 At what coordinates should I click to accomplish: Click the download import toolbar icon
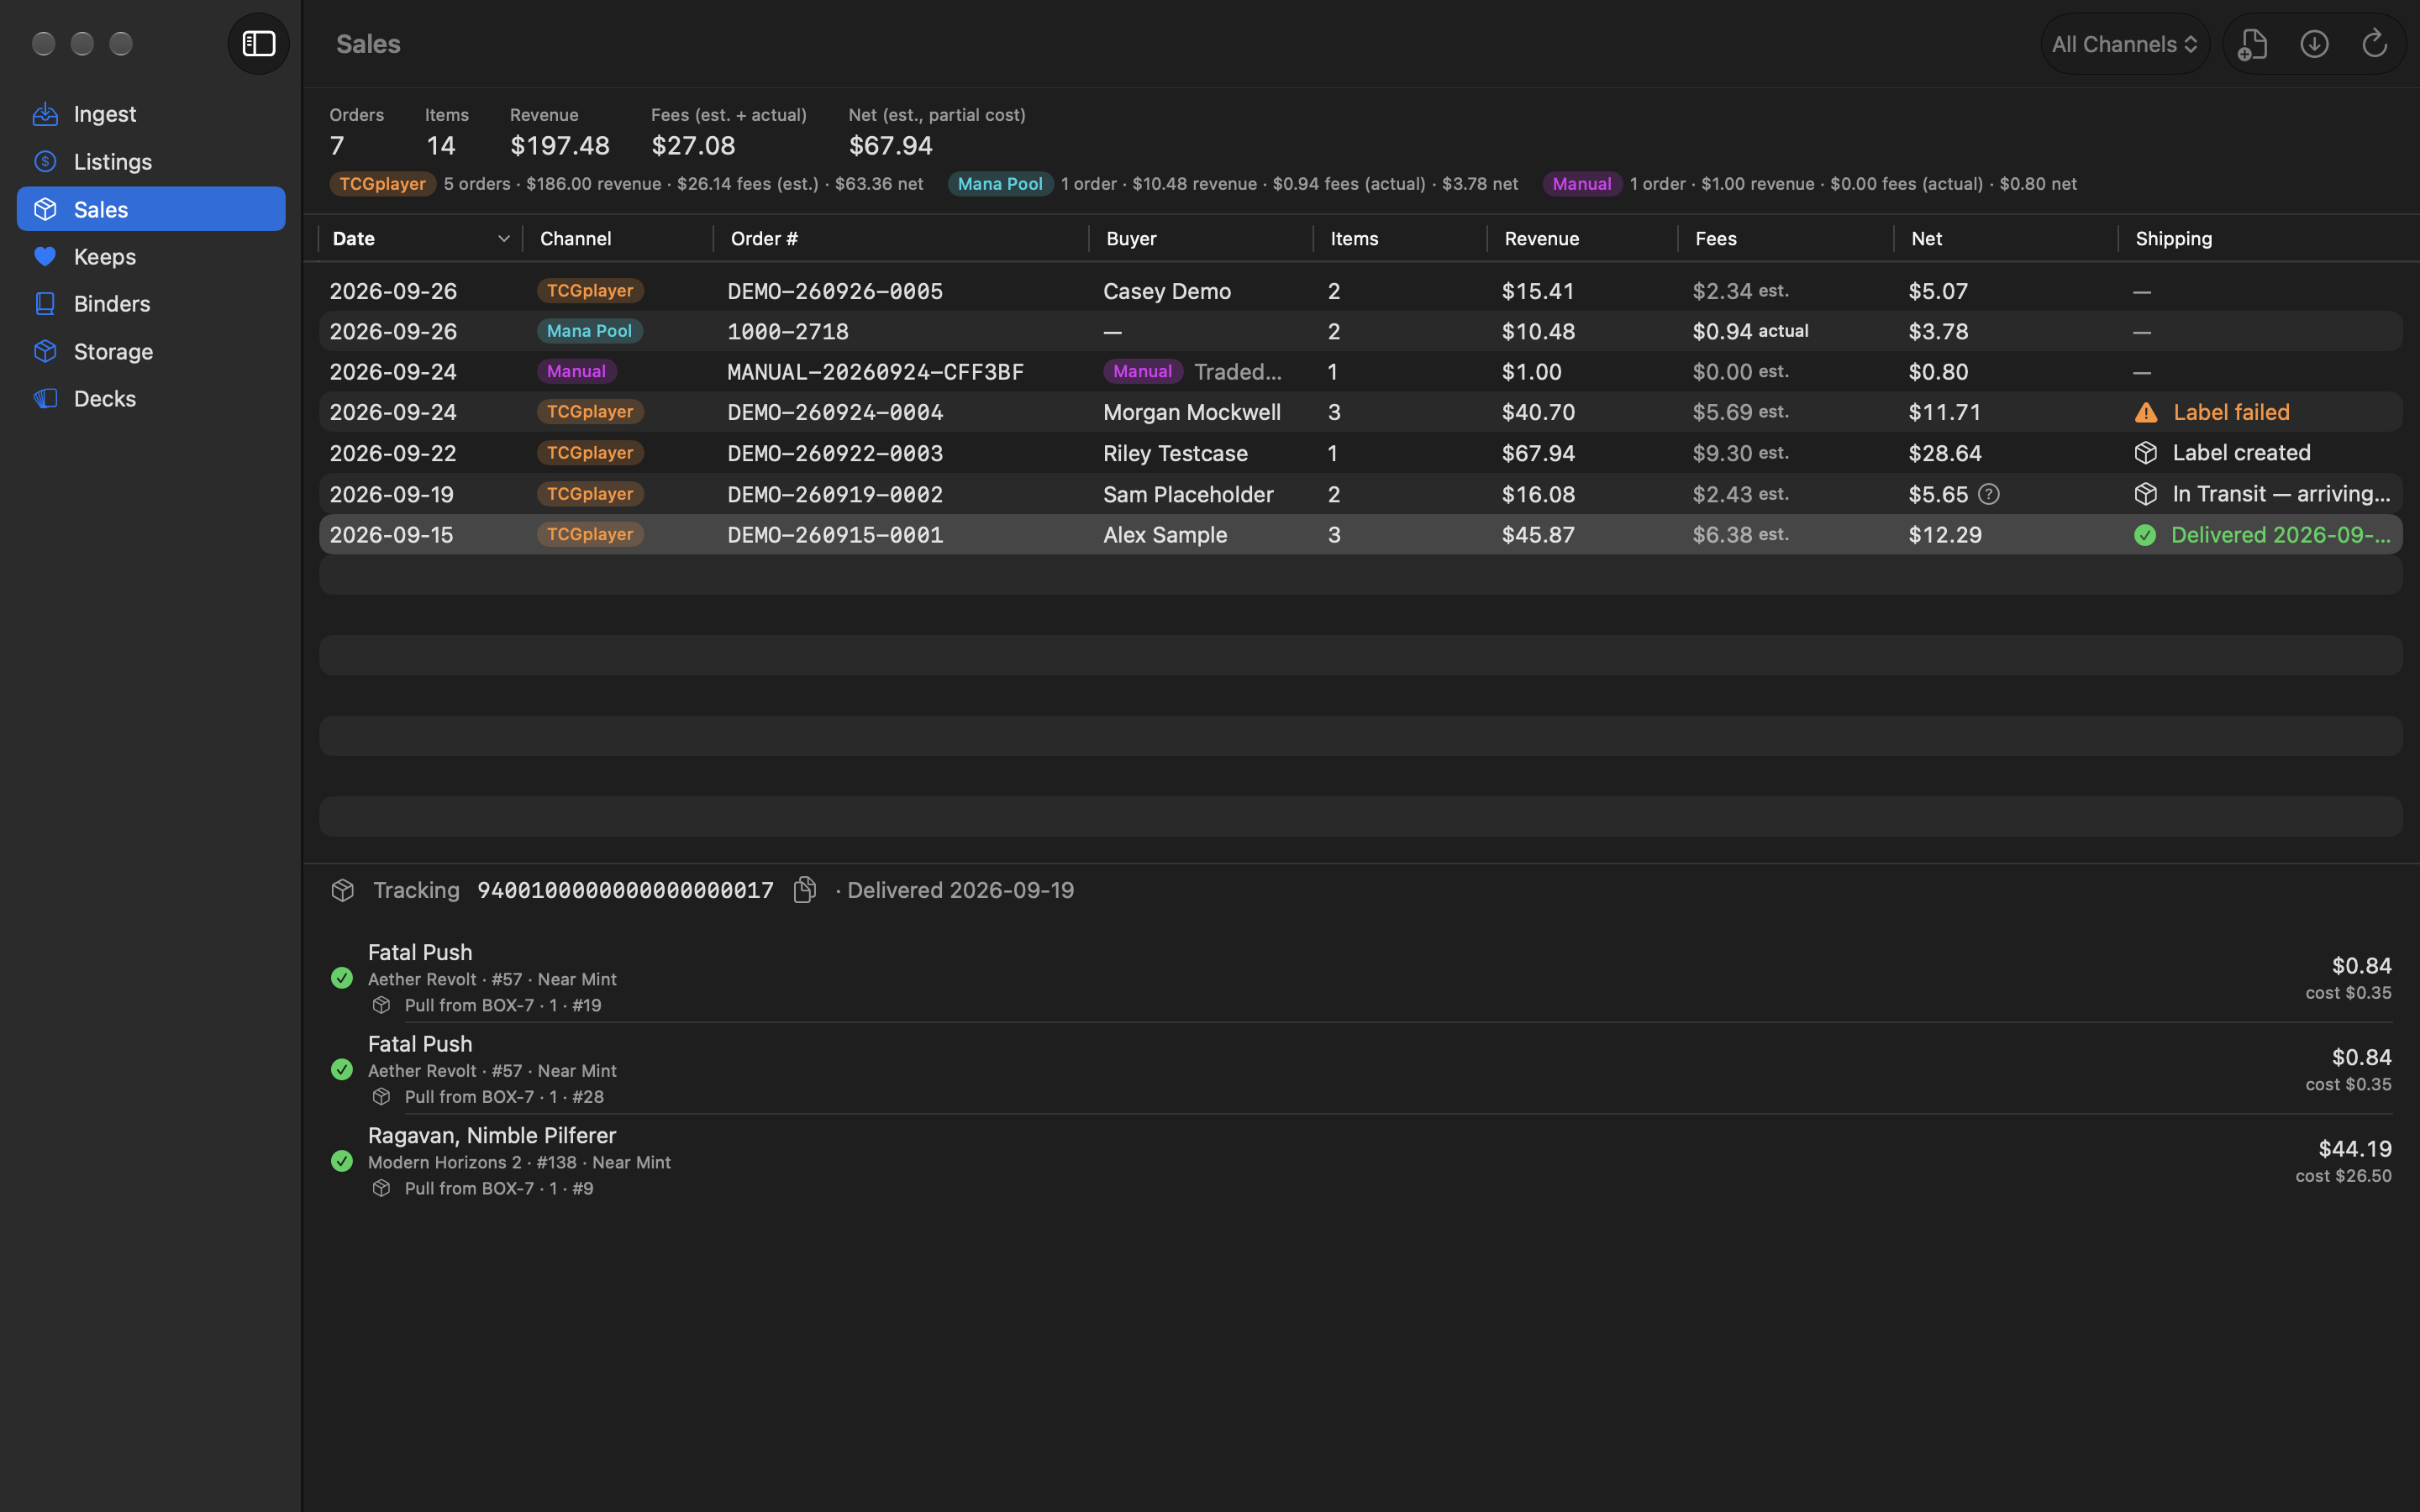coord(2314,44)
